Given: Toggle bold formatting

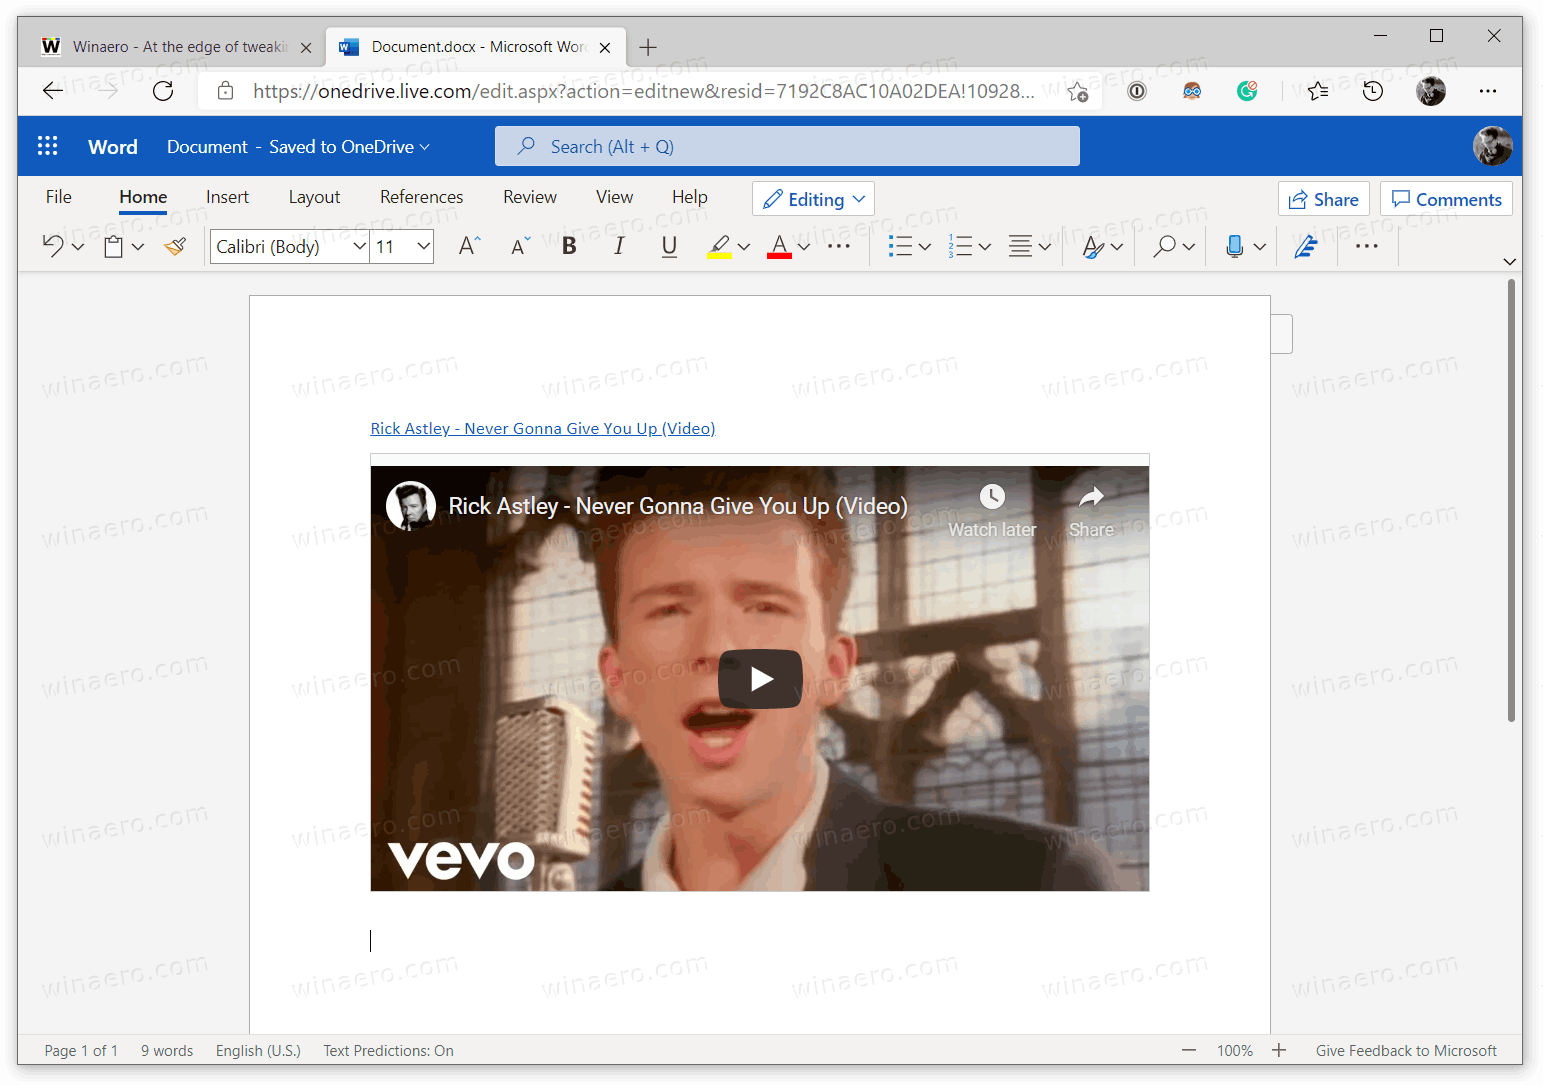Looking at the screenshot, I should [569, 246].
